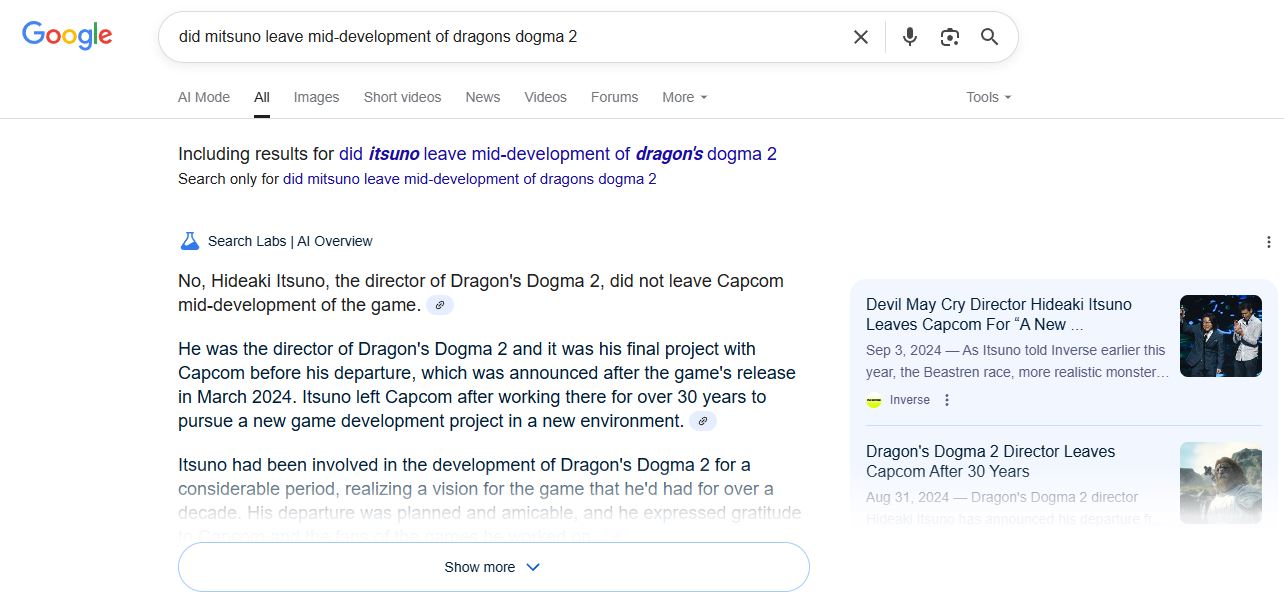Open 'Devil May Cry Director Hideaki Itsuno Leaves' article
The image size is (1284, 605).
point(999,314)
